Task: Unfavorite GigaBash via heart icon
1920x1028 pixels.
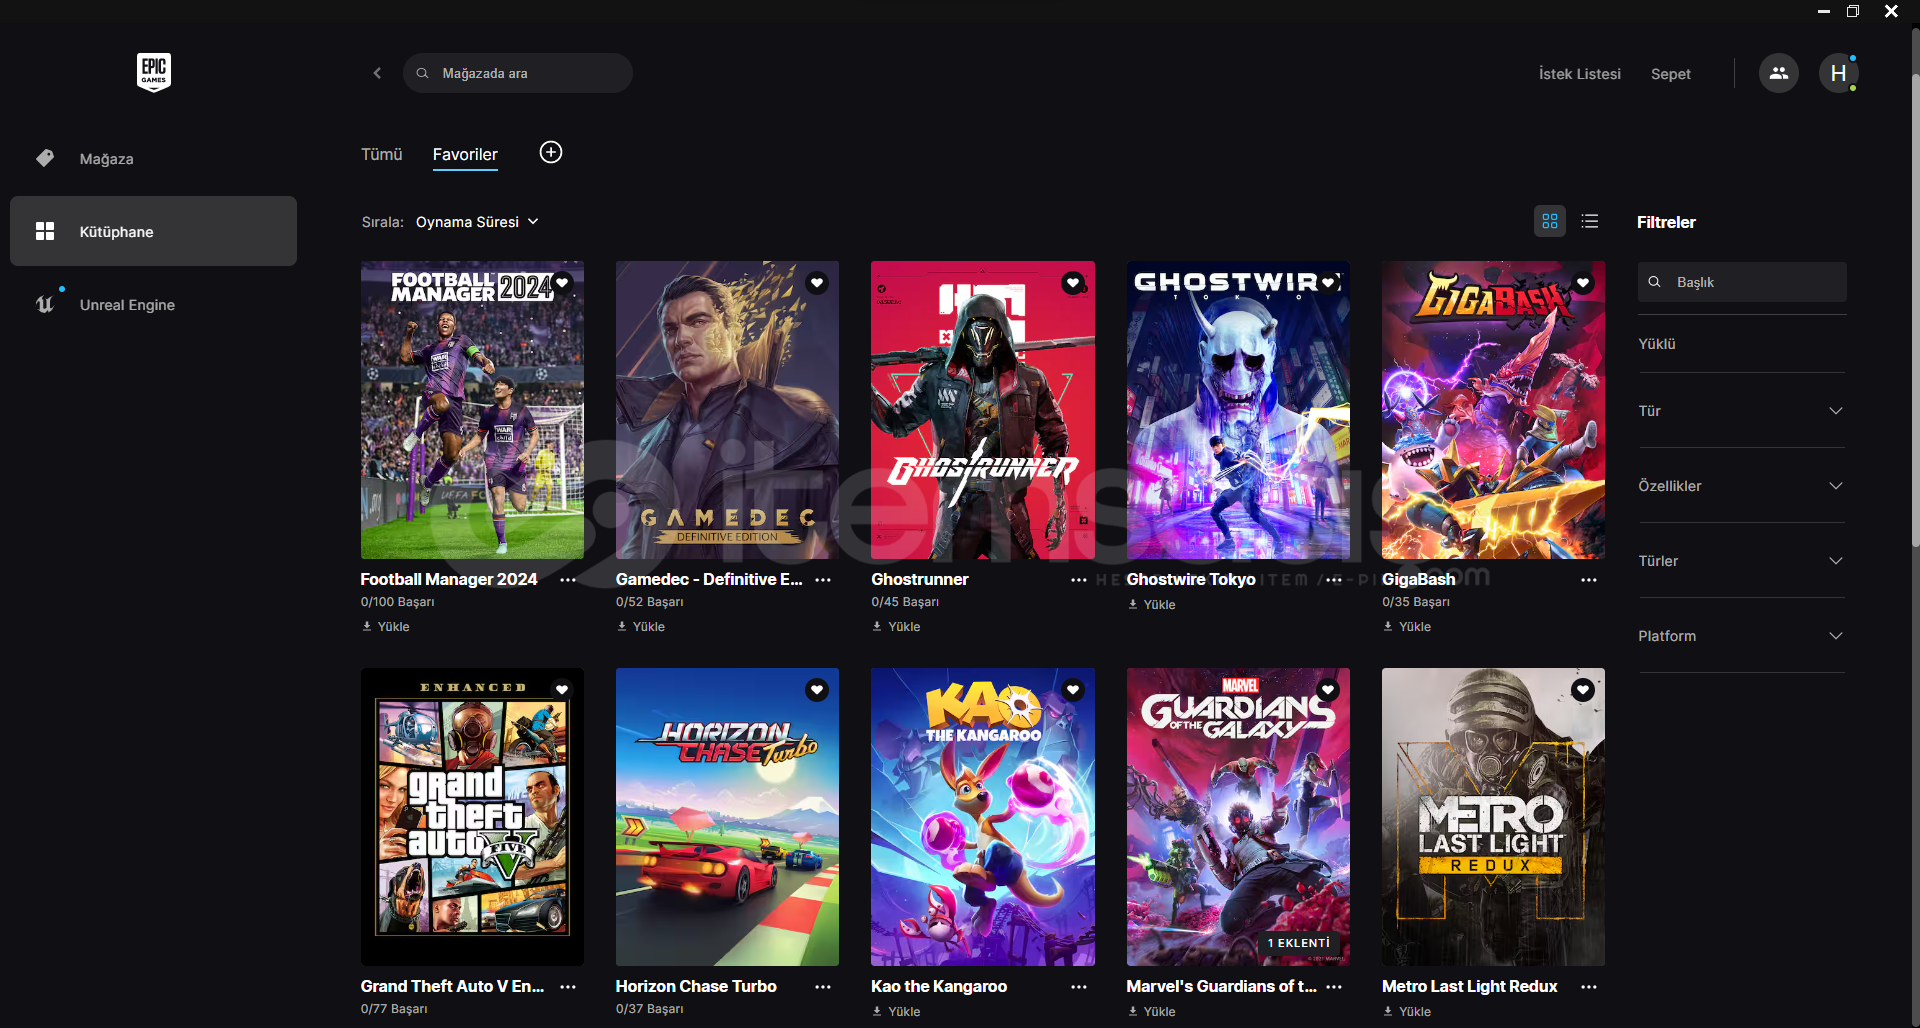Action: click(1583, 283)
